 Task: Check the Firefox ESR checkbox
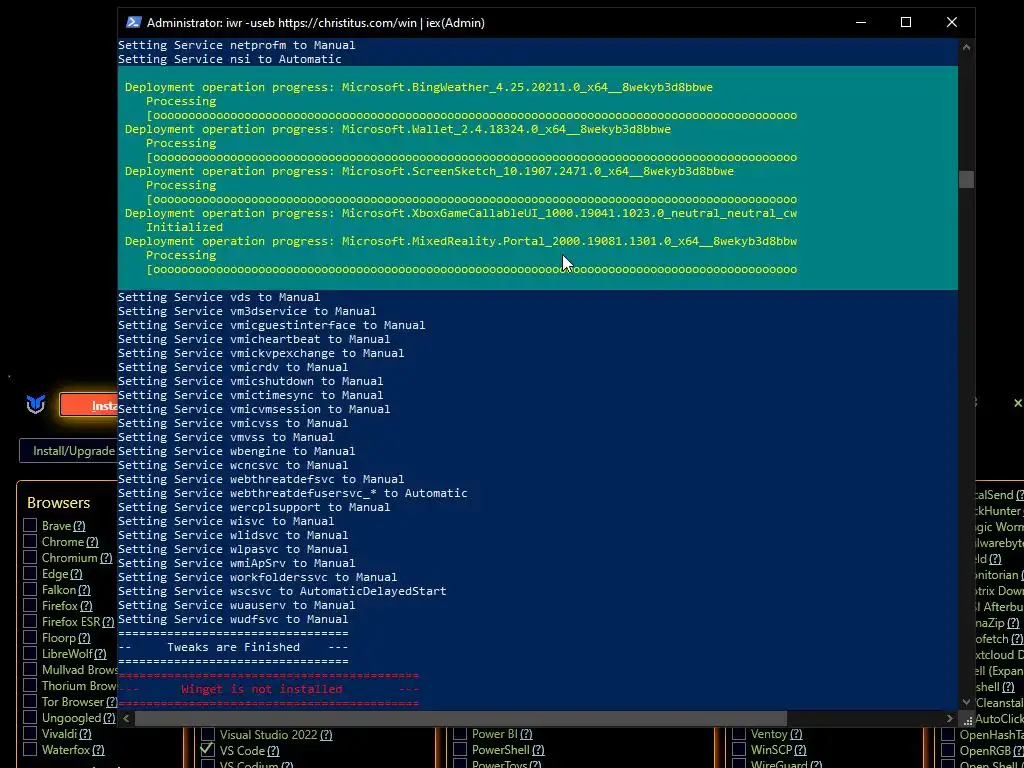coord(30,621)
